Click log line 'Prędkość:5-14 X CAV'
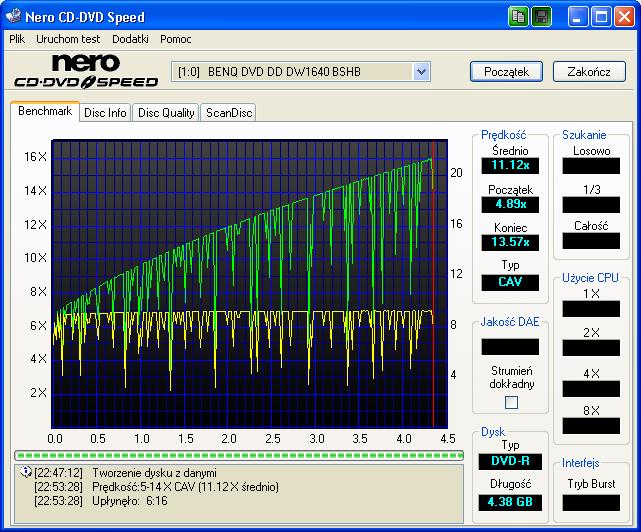The height and width of the screenshot is (532, 641). click(x=185, y=487)
